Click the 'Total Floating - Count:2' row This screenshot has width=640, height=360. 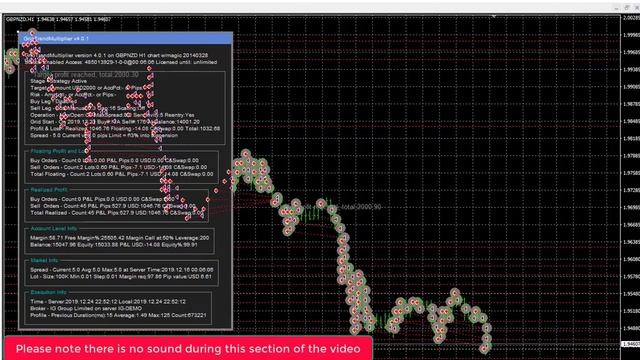(122, 174)
